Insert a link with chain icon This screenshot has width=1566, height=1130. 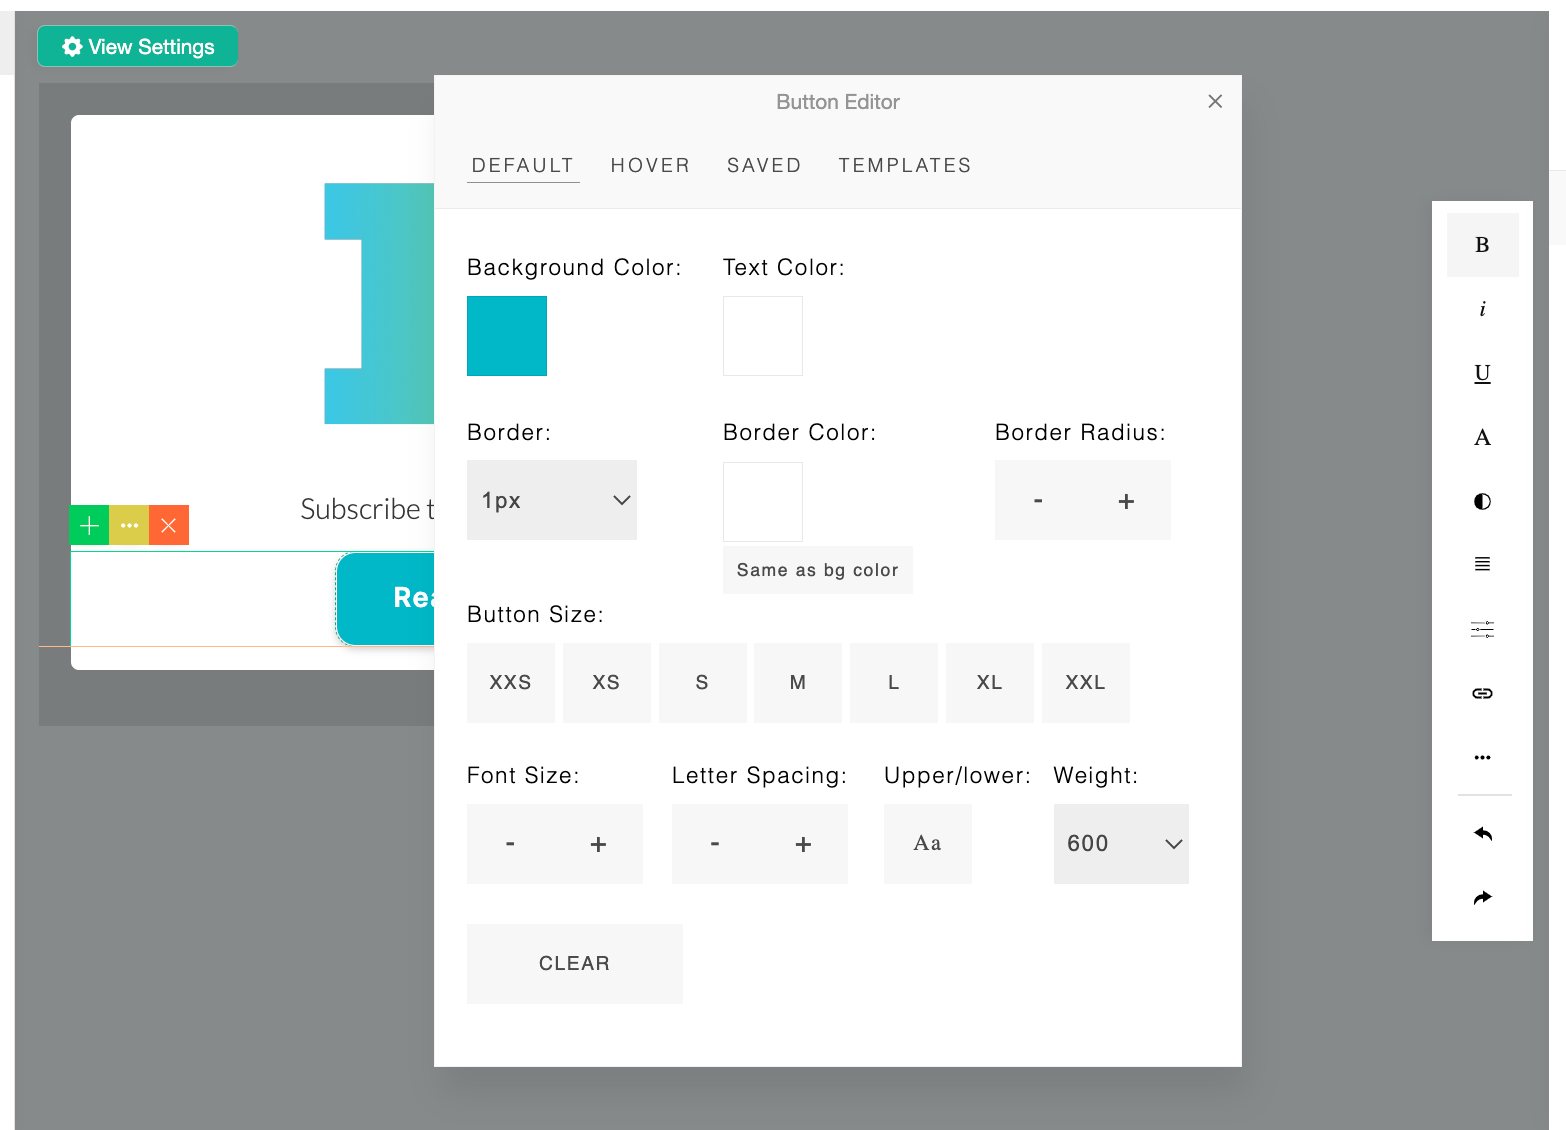pos(1482,693)
